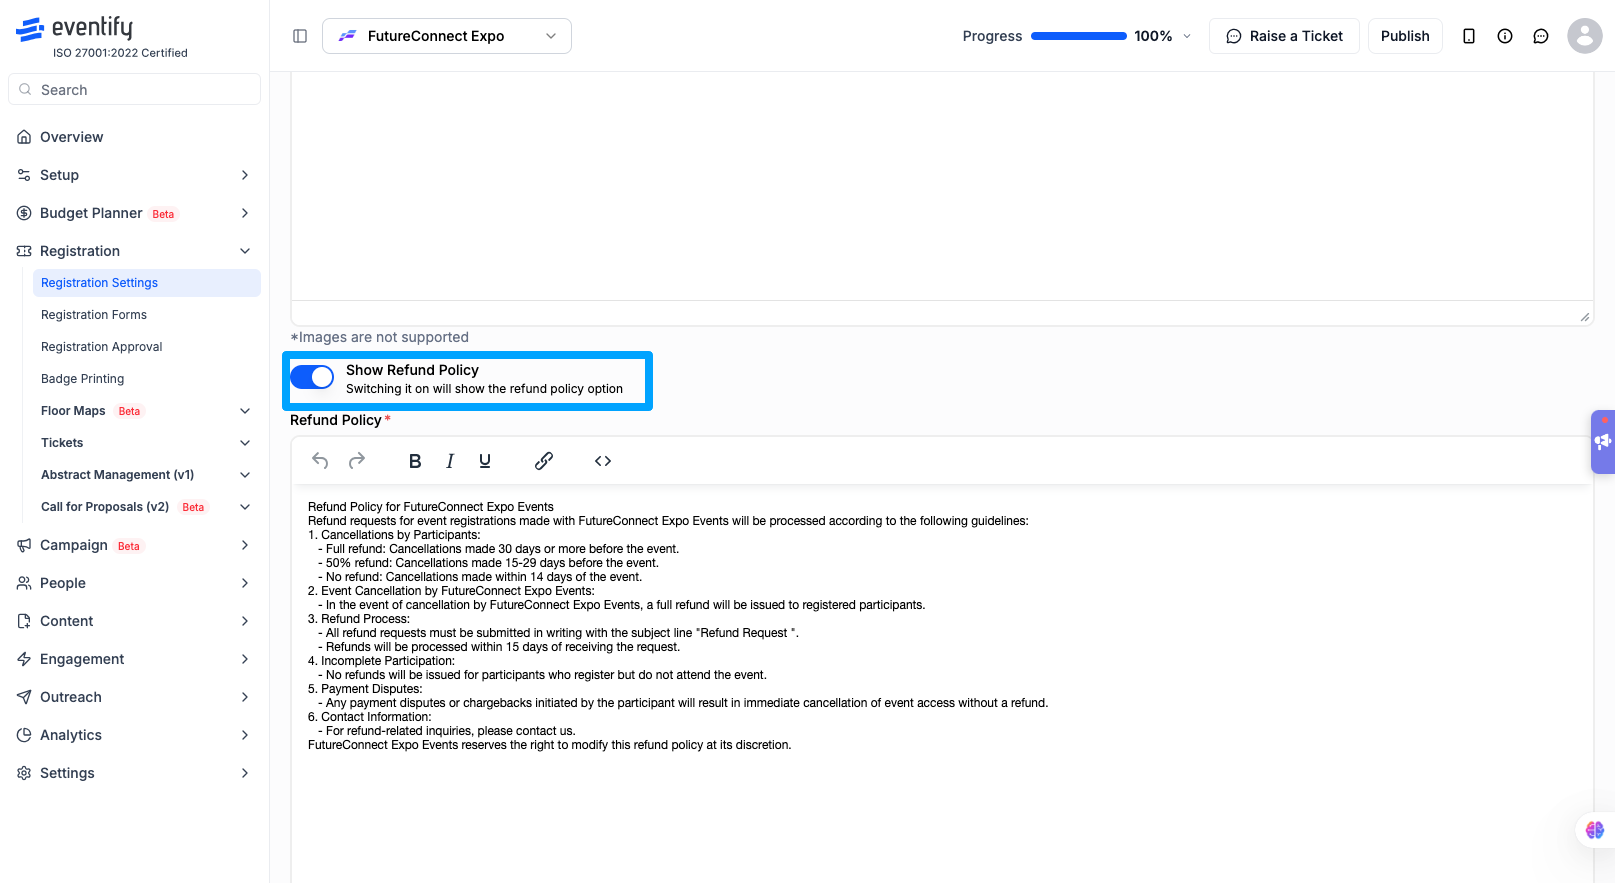
Task: Insert a link in the editor
Action: [544, 461]
